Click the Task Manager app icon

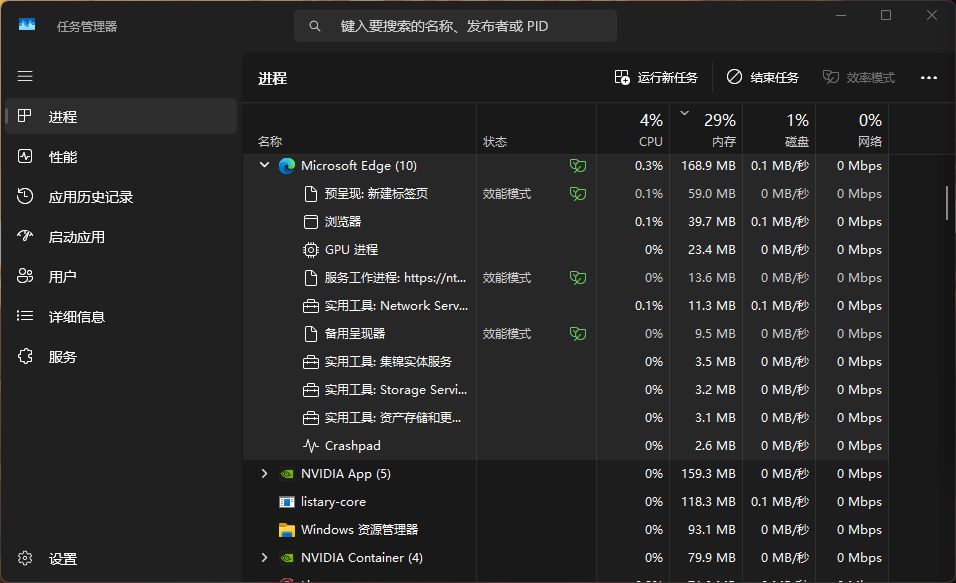click(27, 25)
